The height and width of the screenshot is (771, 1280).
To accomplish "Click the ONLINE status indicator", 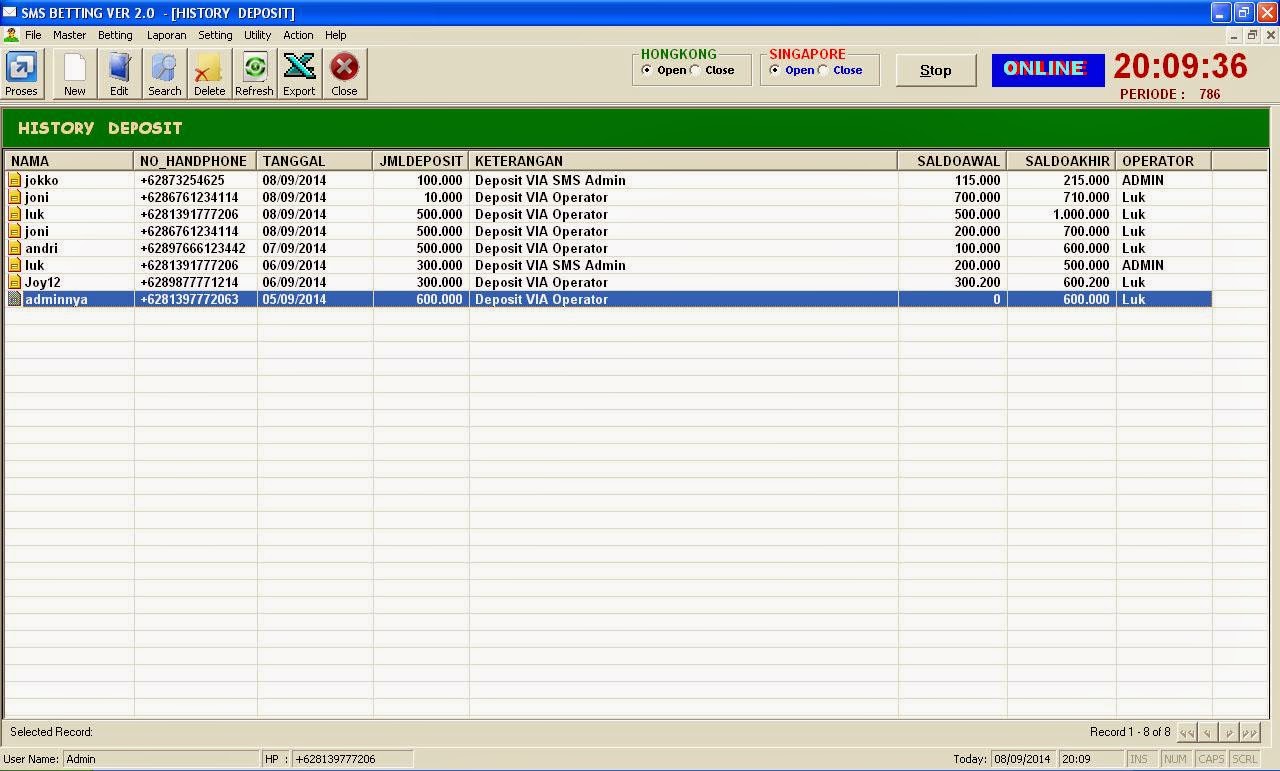I will point(1047,70).
